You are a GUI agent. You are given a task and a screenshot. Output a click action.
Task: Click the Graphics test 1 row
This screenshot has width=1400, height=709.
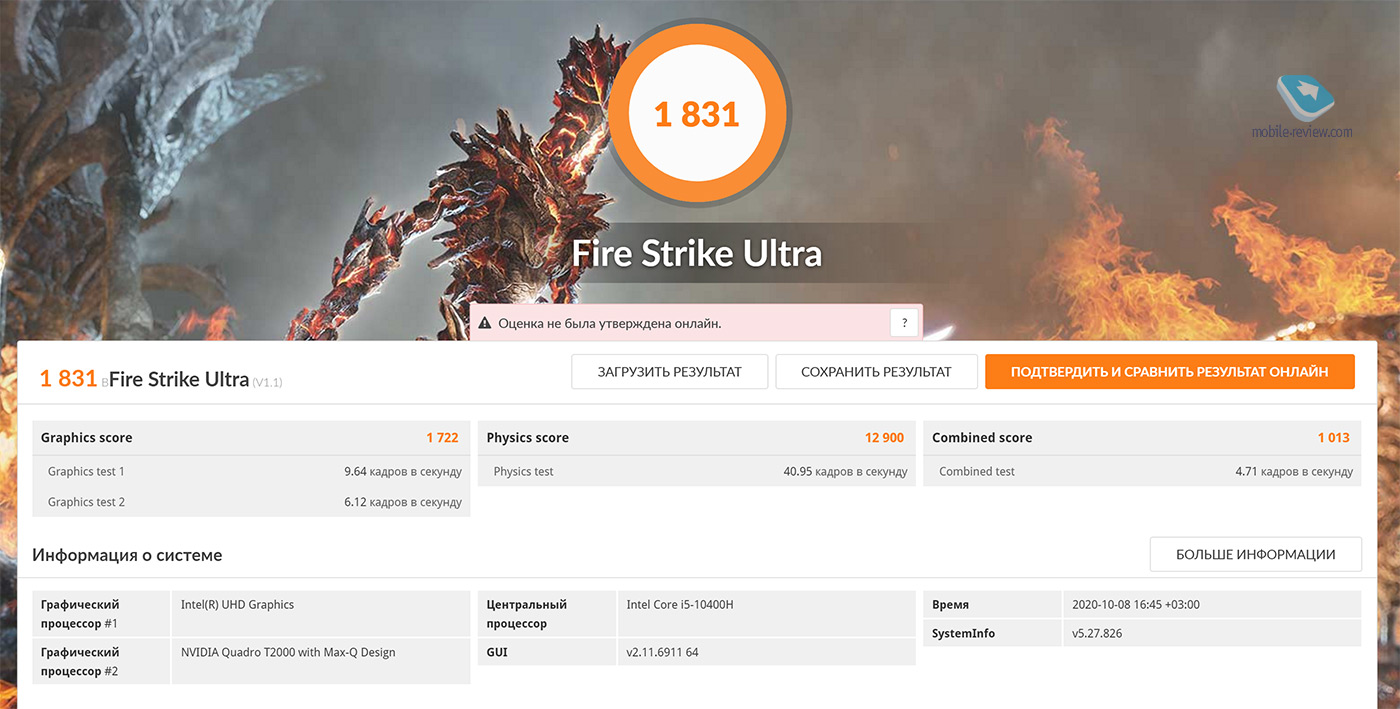[x=250, y=472]
